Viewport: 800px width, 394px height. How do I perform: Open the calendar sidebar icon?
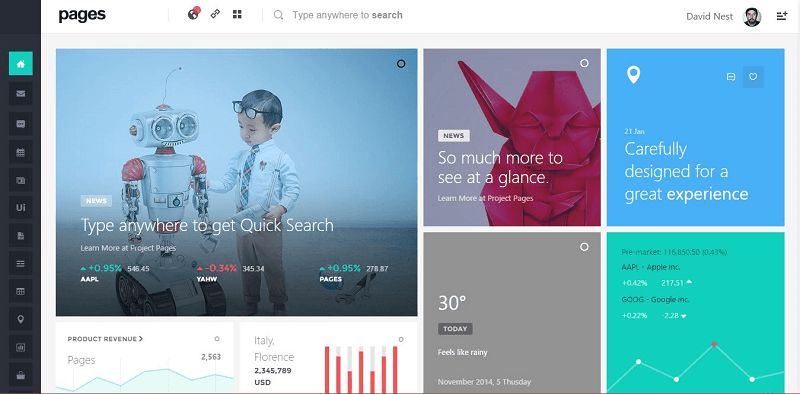pyautogui.click(x=20, y=152)
